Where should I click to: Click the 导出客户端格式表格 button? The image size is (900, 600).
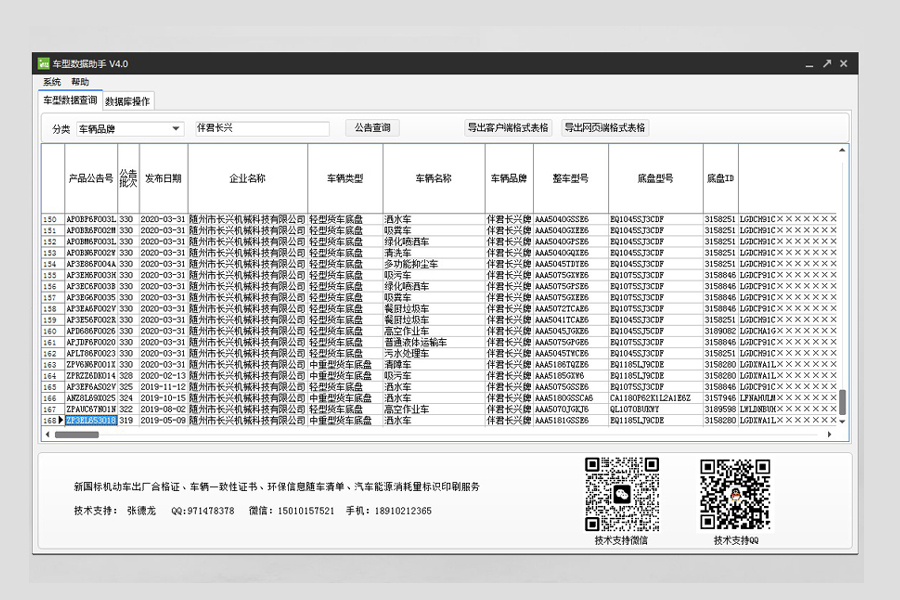pyautogui.click(x=508, y=128)
